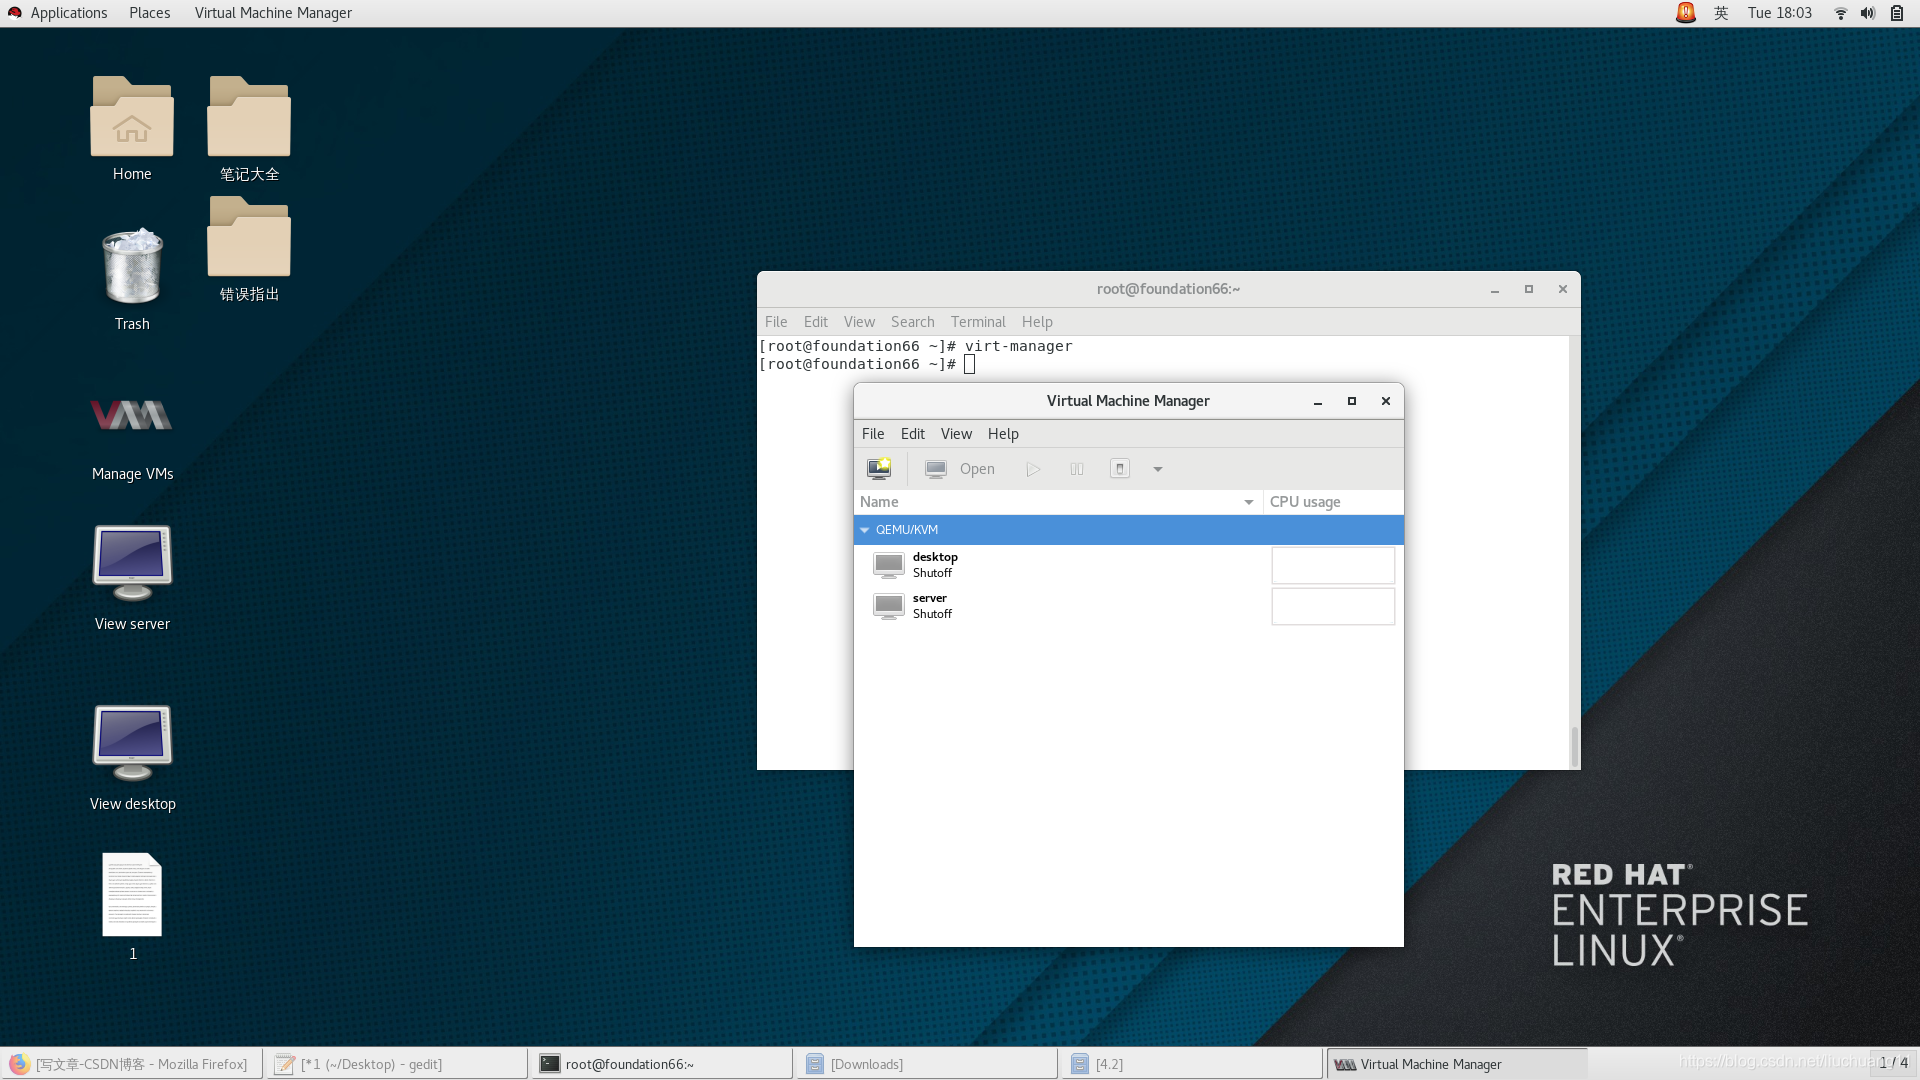The width and height of the screenshot is (1920, 1080).
Task: Collapse the QEMU/KVM connection tree
Action: point(865,530)
